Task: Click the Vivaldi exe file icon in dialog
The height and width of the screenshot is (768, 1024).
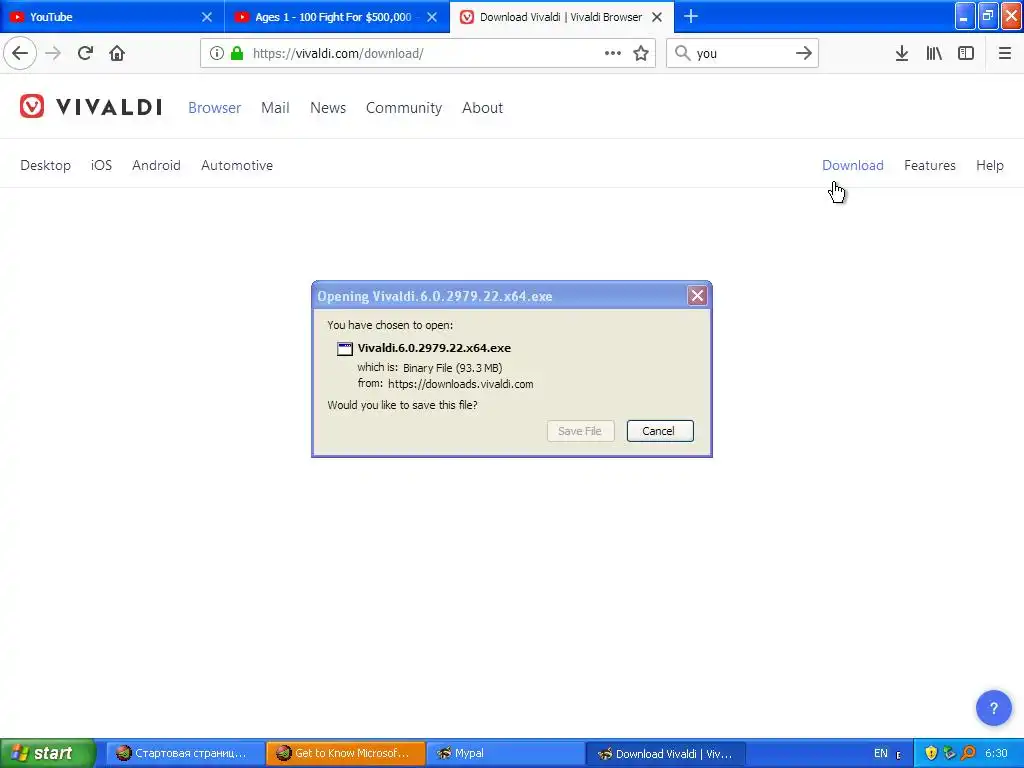Action: [x=345, y=349]
